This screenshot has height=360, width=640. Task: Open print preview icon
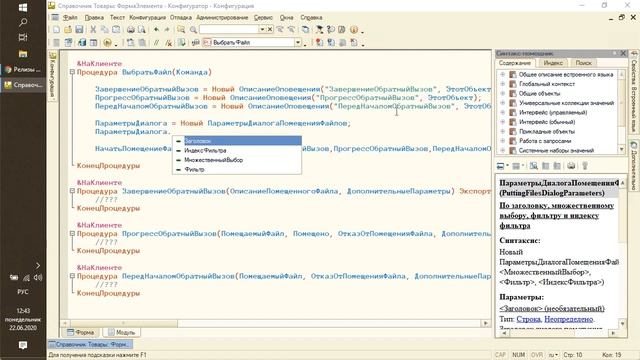tap(142, 30)
